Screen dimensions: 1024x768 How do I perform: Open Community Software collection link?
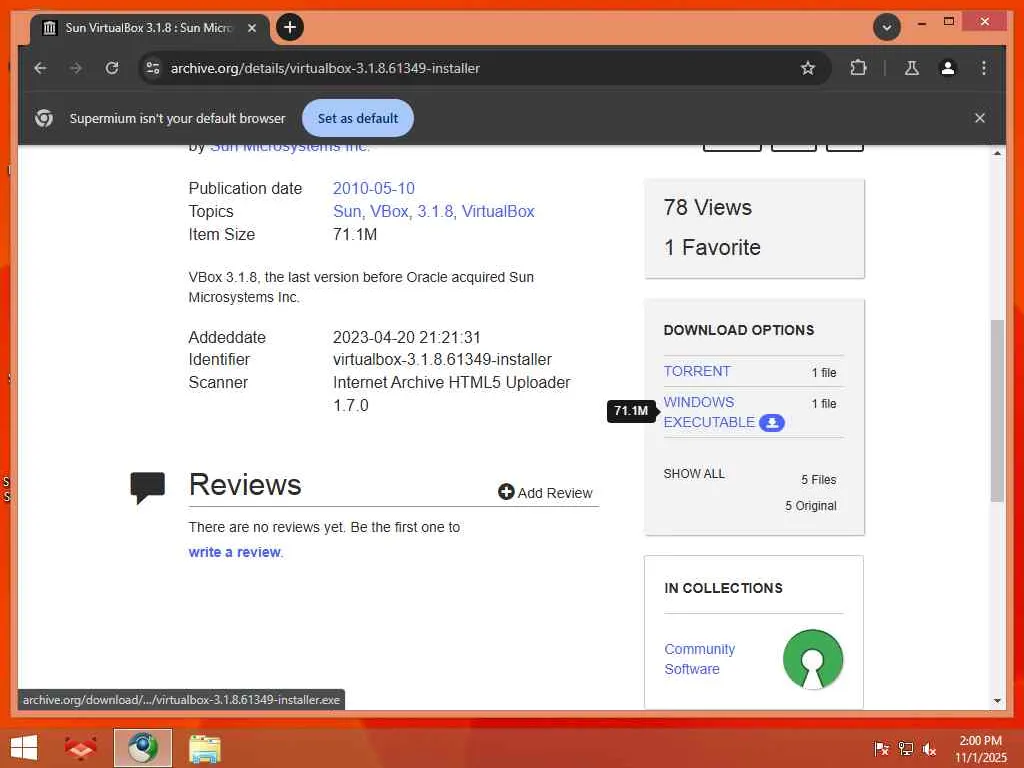(x=699, y=659)
